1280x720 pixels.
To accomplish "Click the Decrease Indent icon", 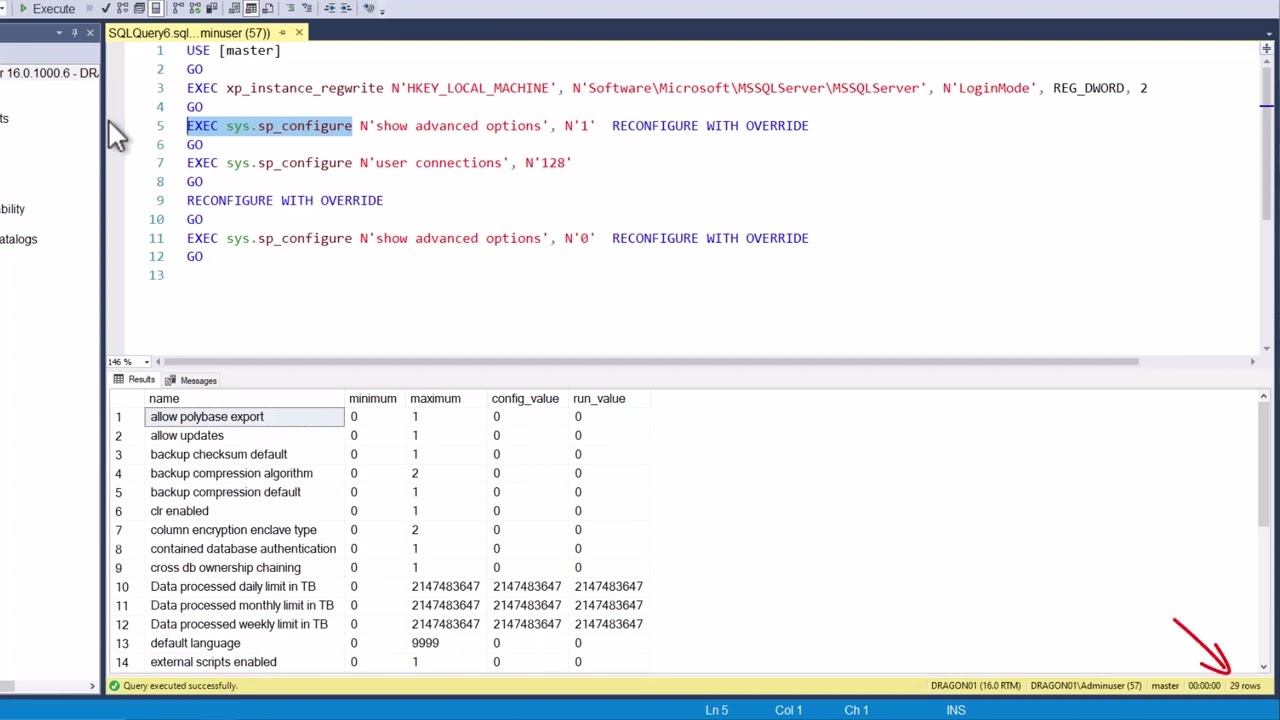I will tap(330, 8).
